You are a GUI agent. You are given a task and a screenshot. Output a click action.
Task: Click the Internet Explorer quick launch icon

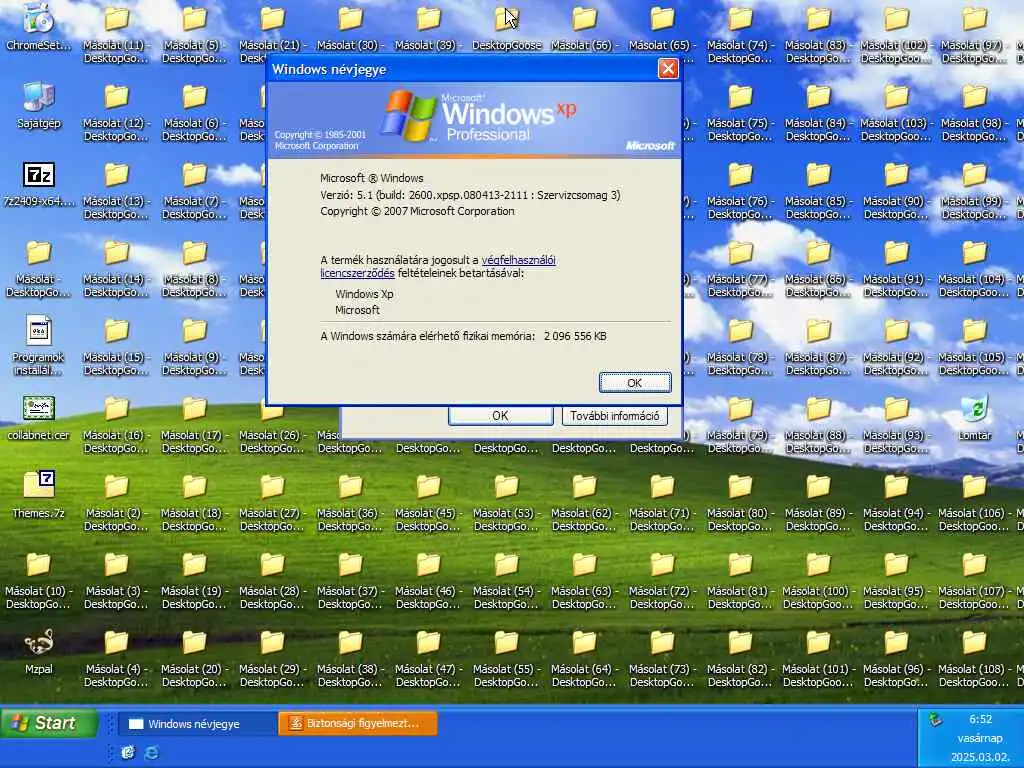click(151, 753)
